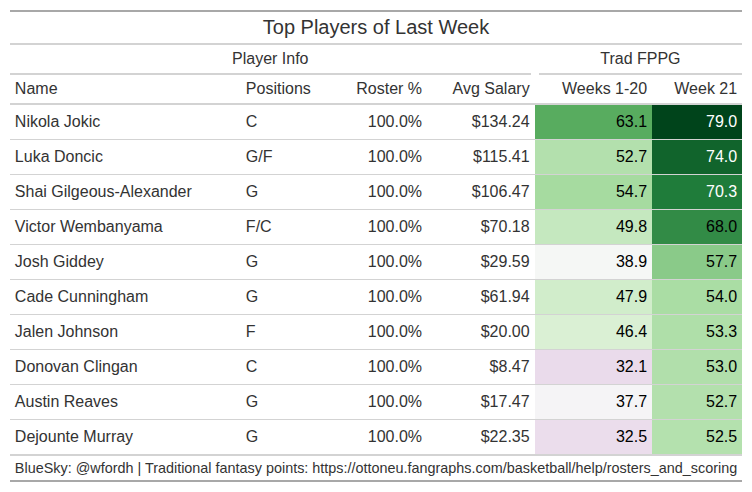Select the Positions column header
The height and width of the screenshot is (492, 752).
(x=278, y=89)
